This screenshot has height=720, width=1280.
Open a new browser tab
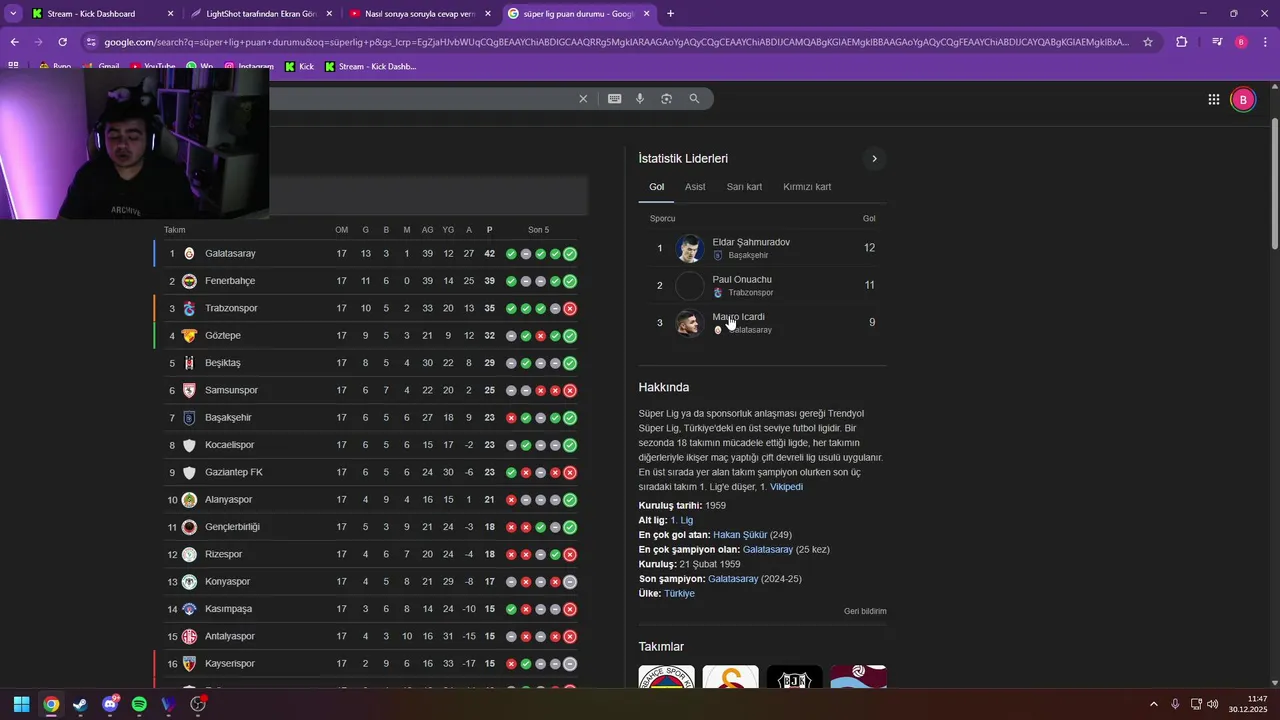click(670, 14)
